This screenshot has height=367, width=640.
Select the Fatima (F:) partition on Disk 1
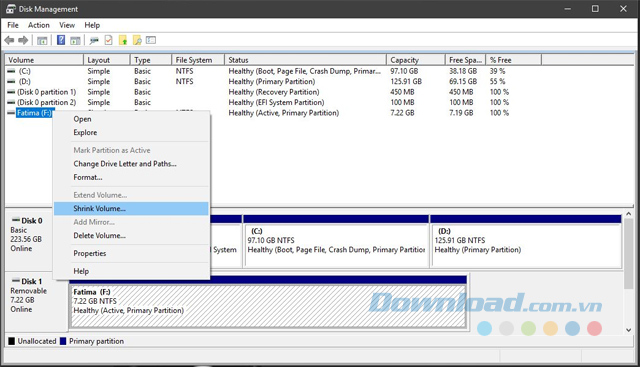pos(268,302)
